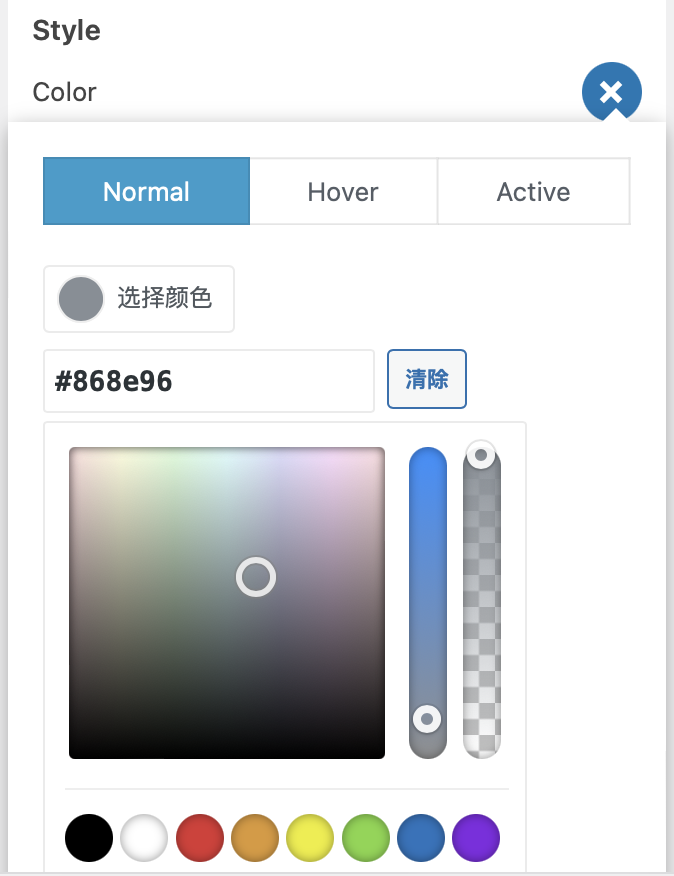Image resolution: width=674 pixels, height=876 pixels.
Task: Click the transparency slider handle
Action: point(481,456)
